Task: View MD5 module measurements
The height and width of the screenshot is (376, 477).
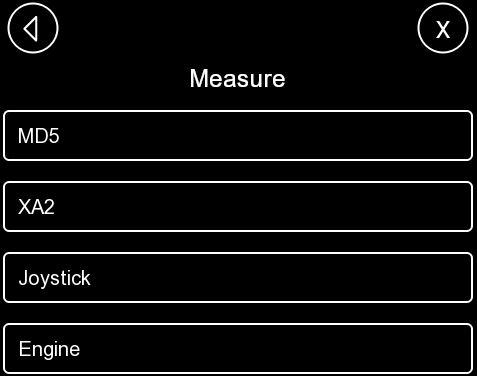Action: 238,136
